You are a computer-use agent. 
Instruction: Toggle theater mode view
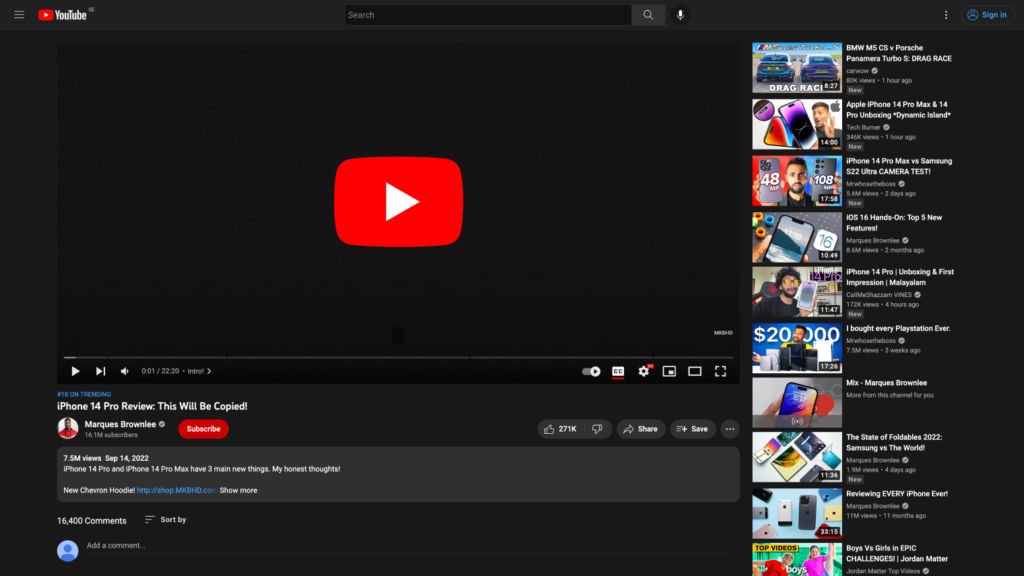click(694, 371)
